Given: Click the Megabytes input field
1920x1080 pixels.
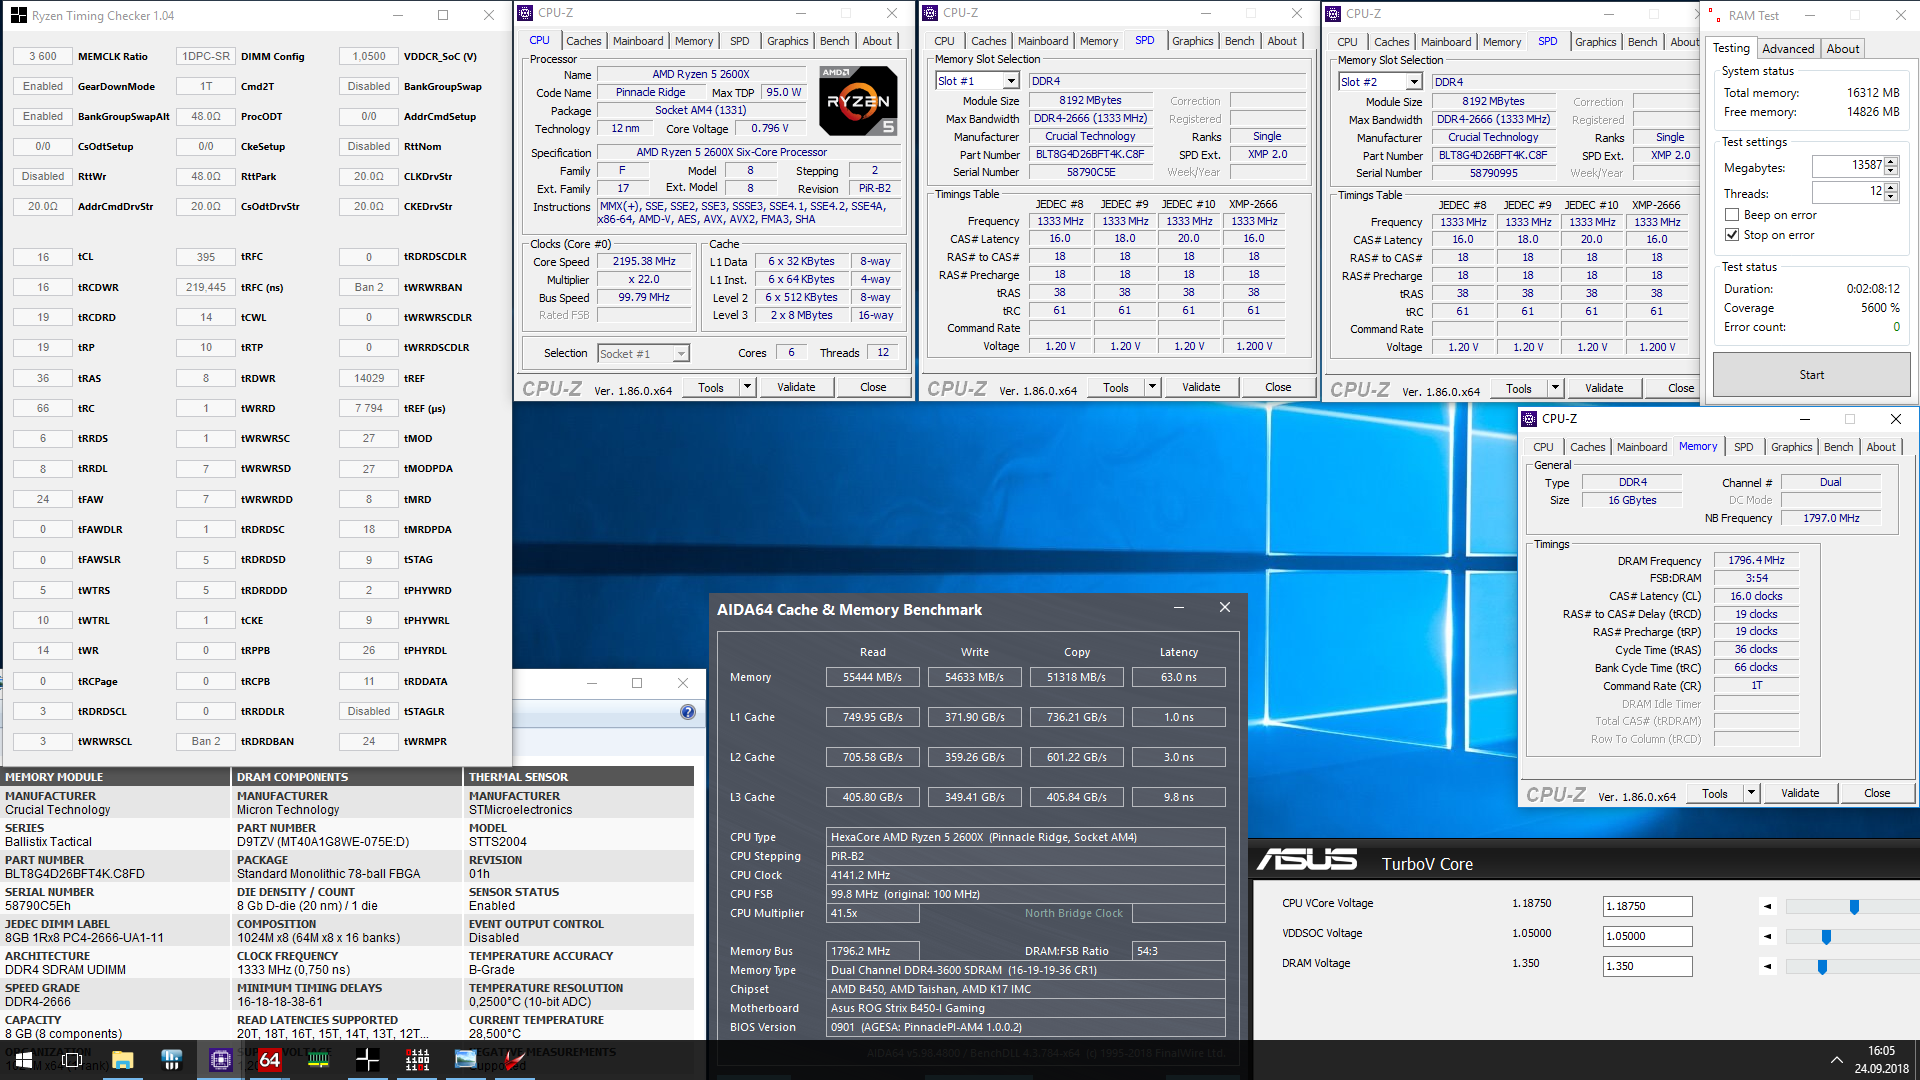Looking at the screenshot, I should coord(1848,166).
